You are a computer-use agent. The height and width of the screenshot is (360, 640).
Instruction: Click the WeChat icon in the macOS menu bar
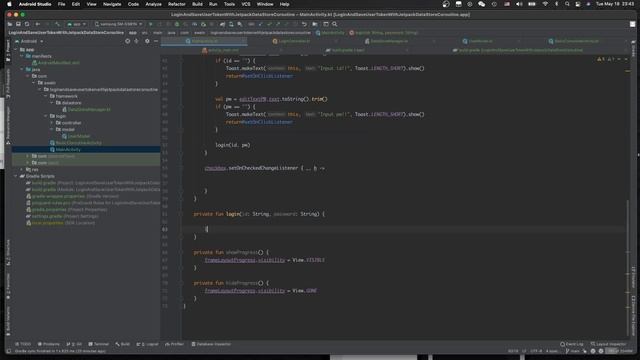click(x=482, y=4)
